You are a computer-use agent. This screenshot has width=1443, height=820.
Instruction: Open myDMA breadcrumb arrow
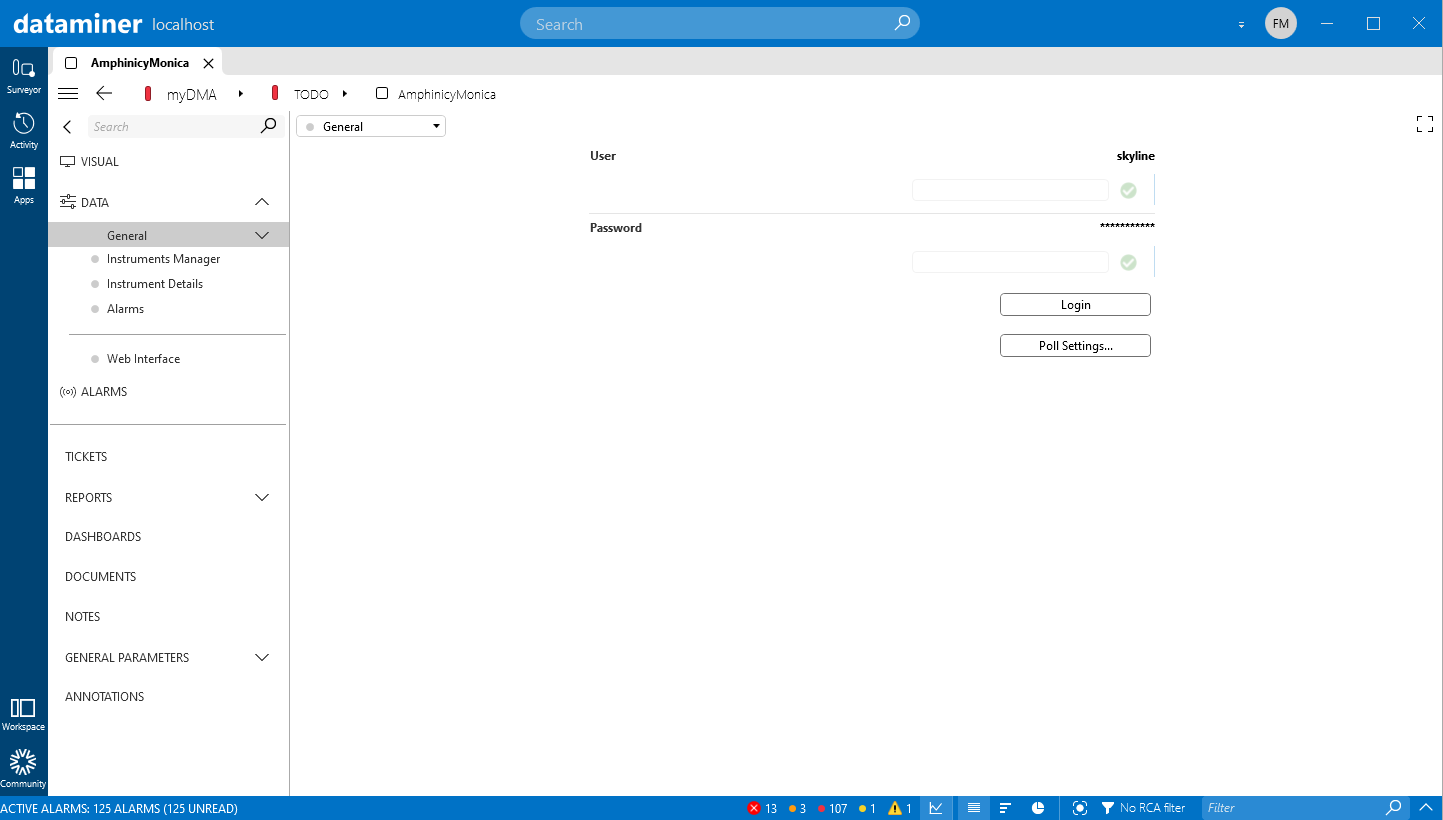click(x=241, y=94)
